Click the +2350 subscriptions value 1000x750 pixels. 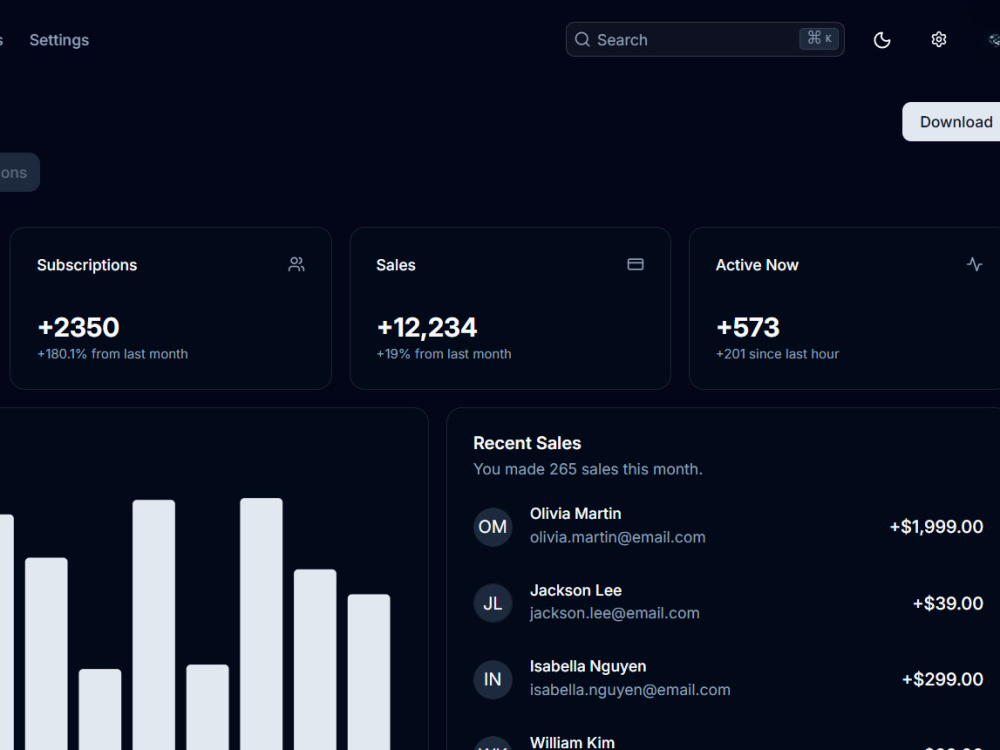coord(78,327)
